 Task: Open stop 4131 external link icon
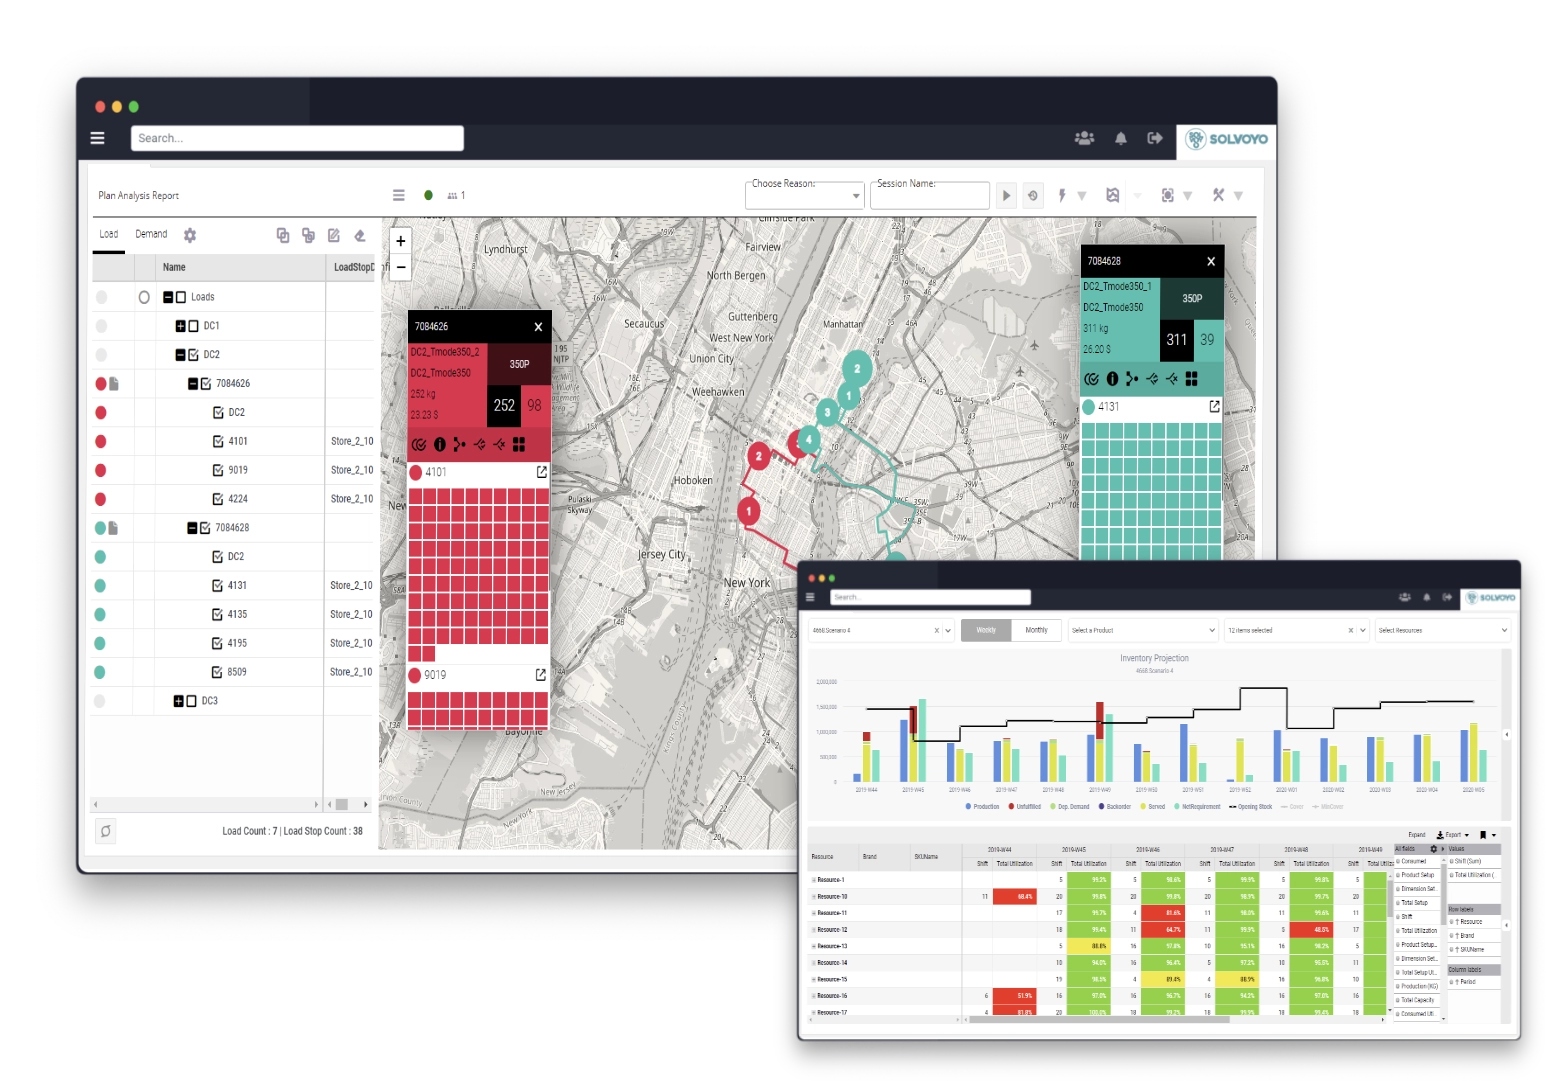click(x=1214, y=406)
